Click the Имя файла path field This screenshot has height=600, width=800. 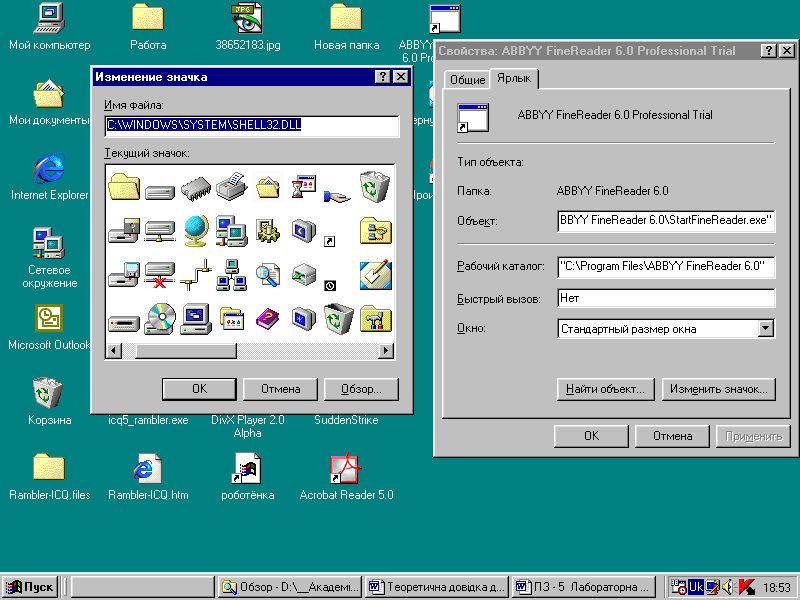click(252, 126)
